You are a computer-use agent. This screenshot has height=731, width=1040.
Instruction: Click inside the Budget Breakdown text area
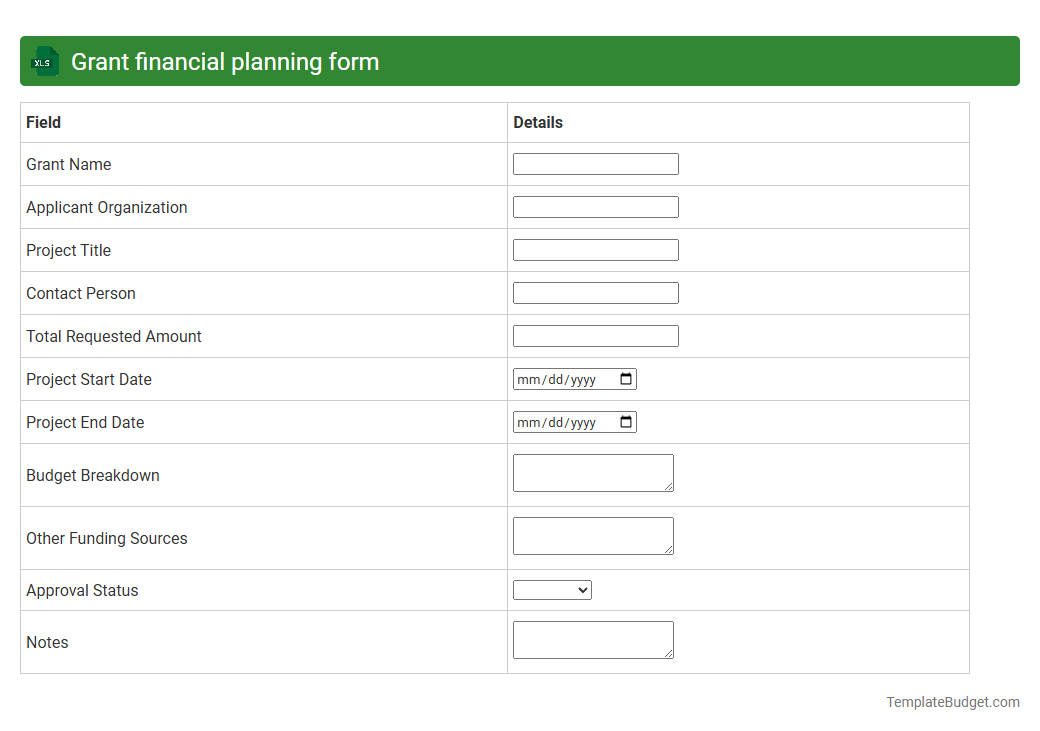point(593,472)
